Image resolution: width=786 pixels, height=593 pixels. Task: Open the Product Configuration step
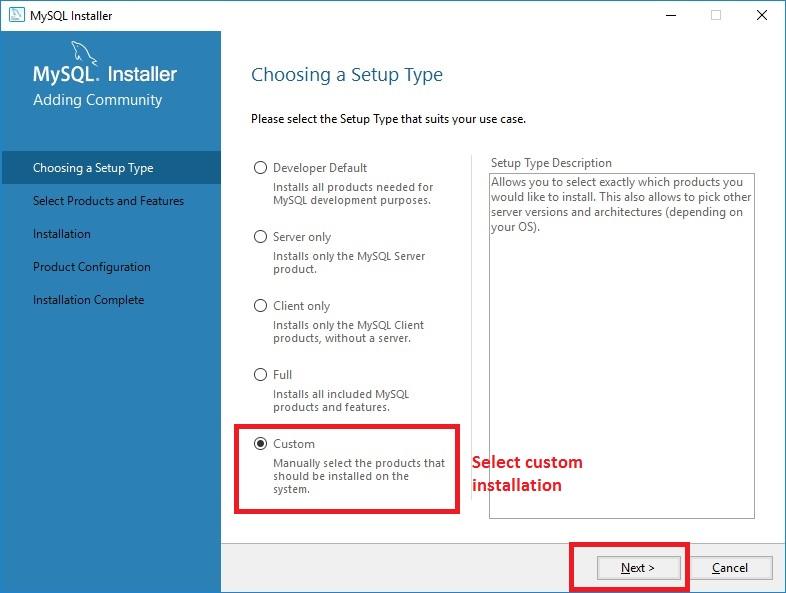pyautogui.click(x=92, y=267)
